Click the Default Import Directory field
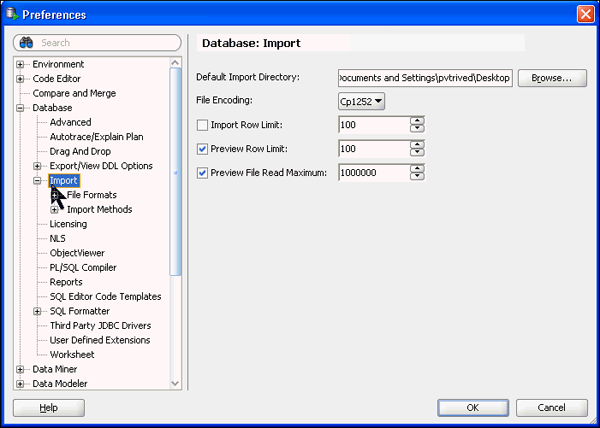The height and width of the screenshot is (428, 600). coord(425,78)
